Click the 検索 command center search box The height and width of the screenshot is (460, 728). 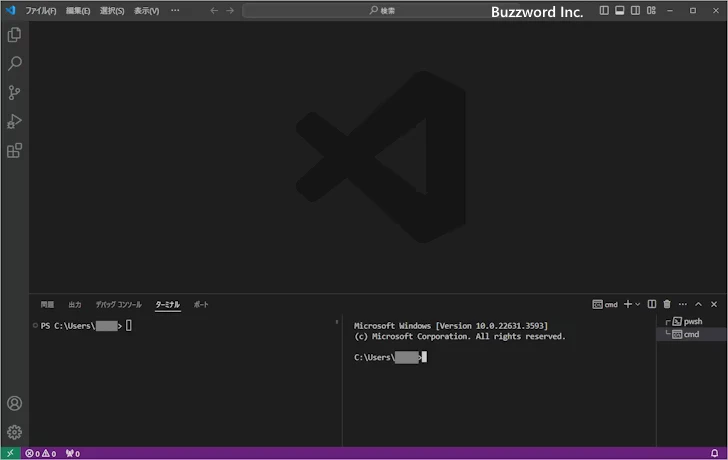(x=382, y=10)
